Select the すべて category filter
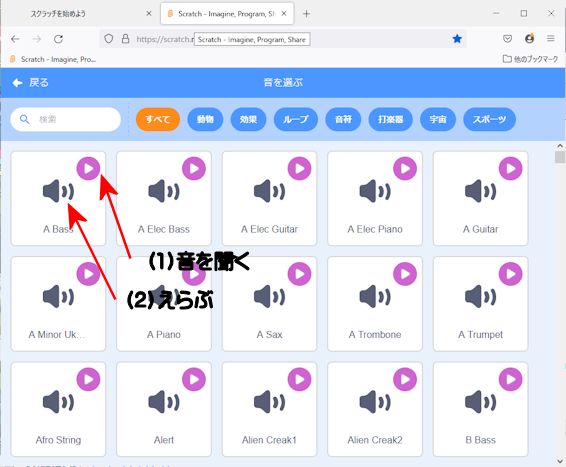The width and height of the screenshot is (566, 467). 158,119
